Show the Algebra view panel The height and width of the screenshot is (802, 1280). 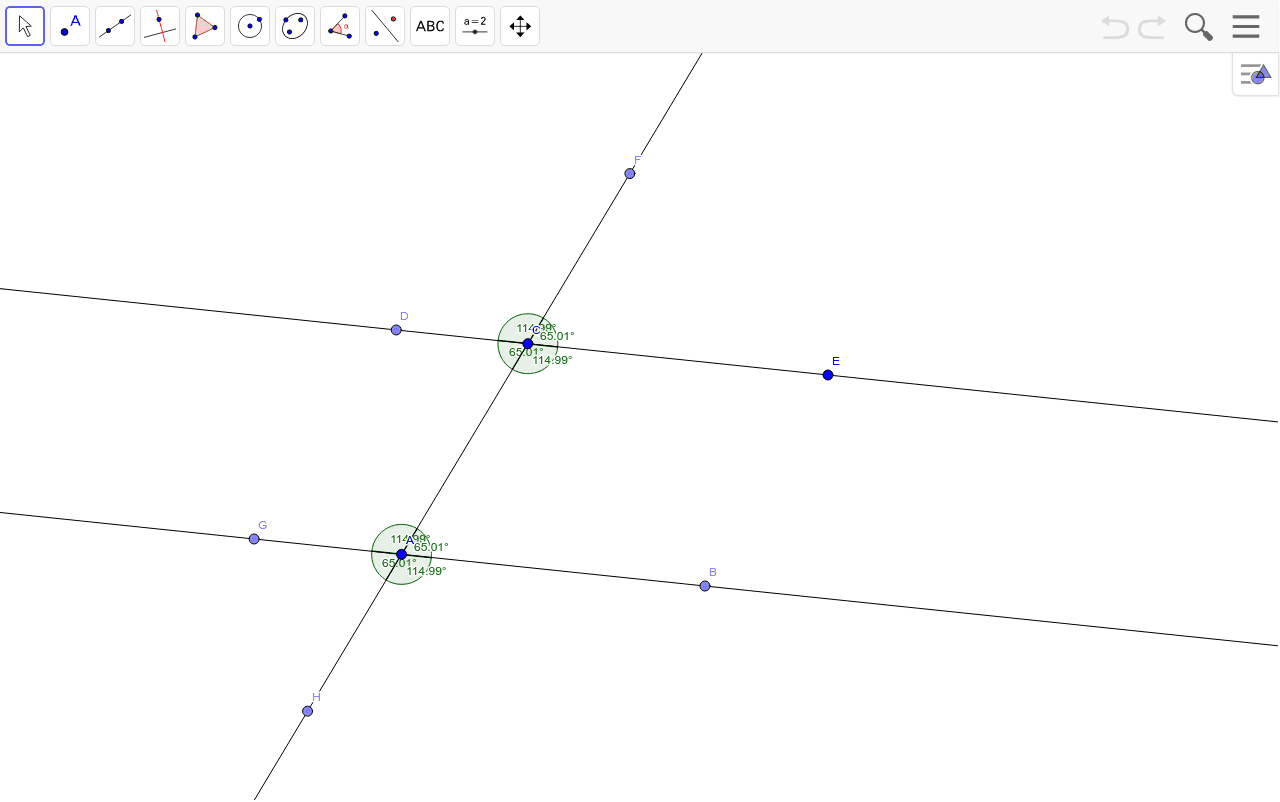click(1255, 74)
